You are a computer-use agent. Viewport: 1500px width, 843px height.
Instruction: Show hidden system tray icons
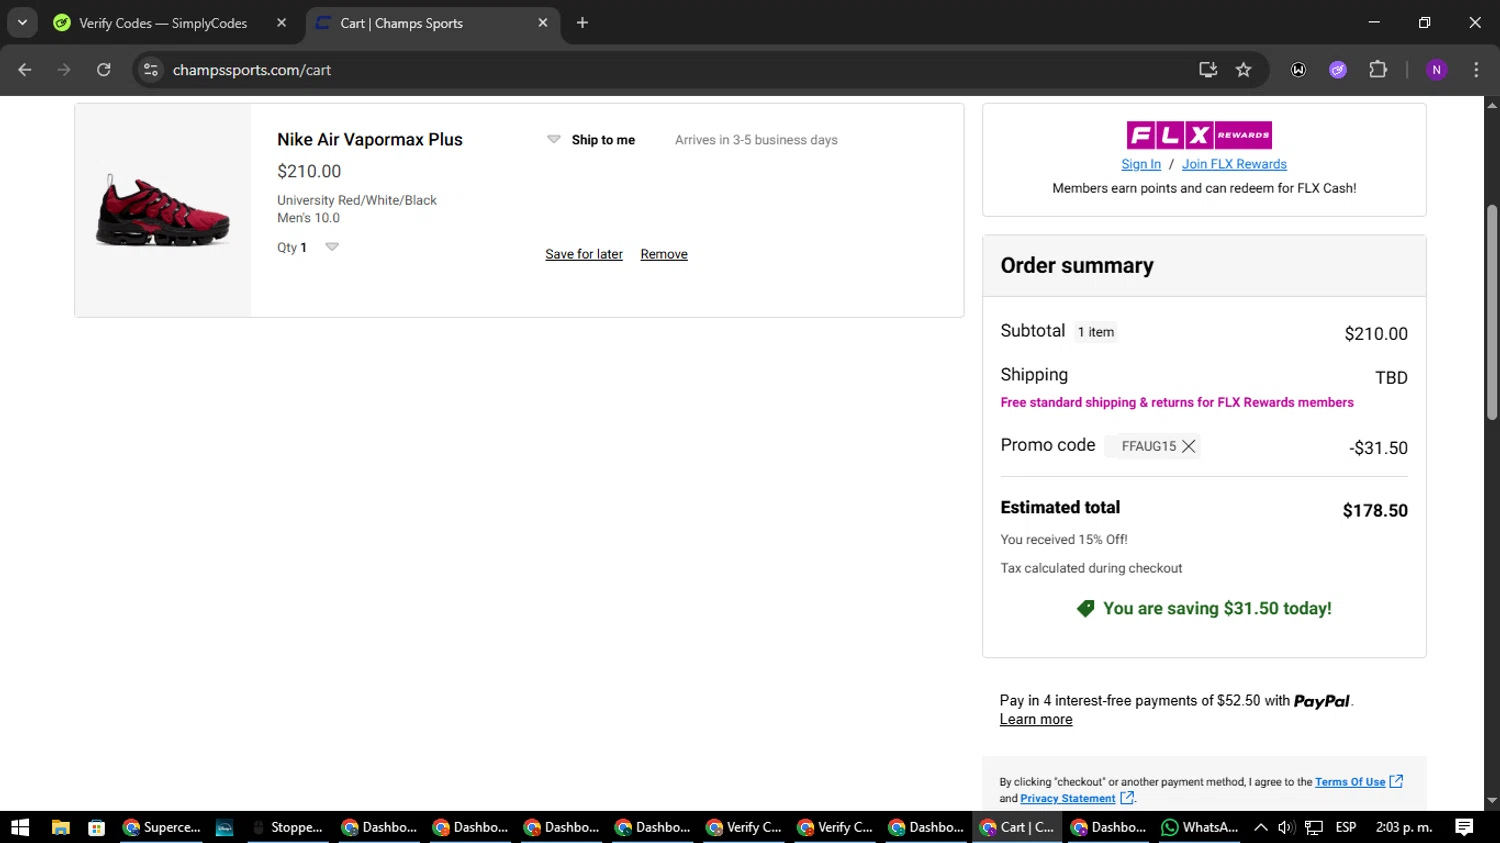pos(1261,827)
